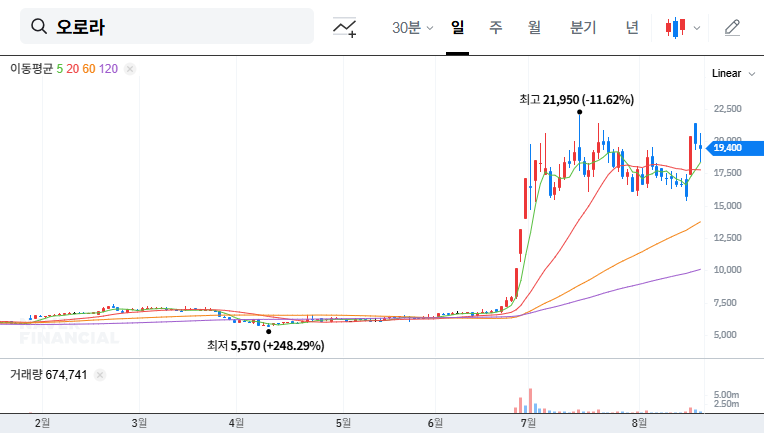The width and height of the screenshot is (764, 433).
Task: Close the volume indicator panel
Action: [100, 375]
